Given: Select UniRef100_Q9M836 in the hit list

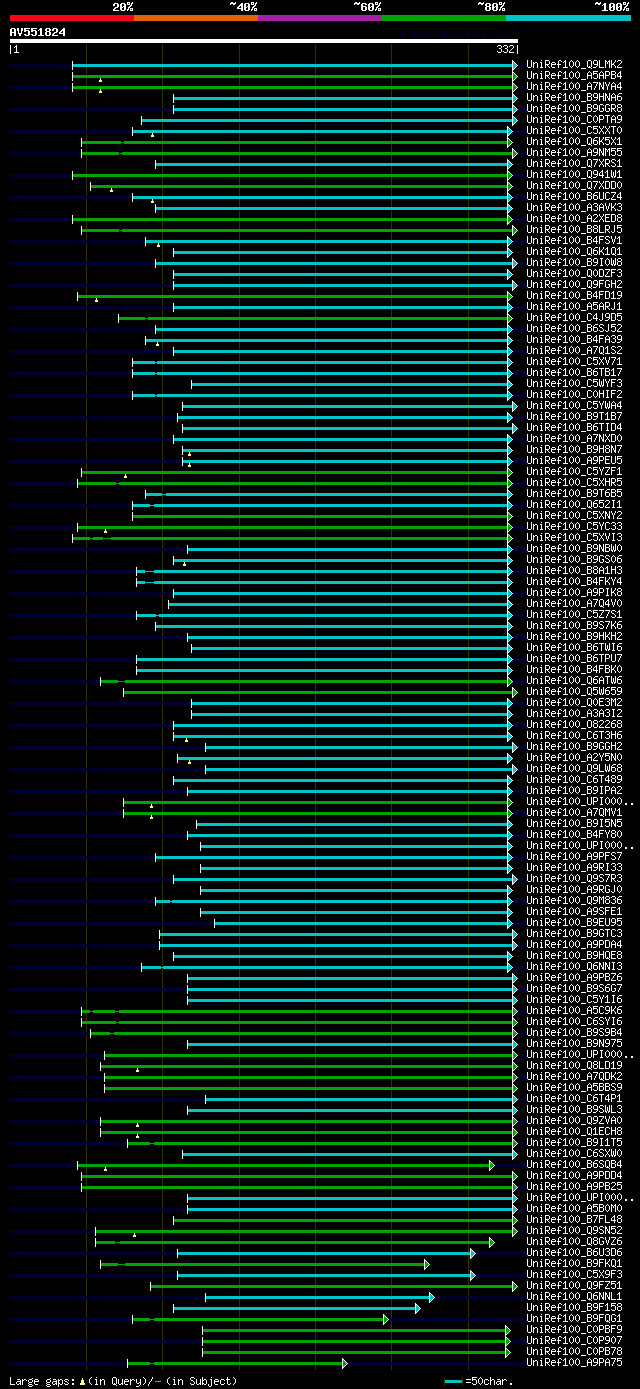Looking at the screenshot, I should click(x=574, y=900).
